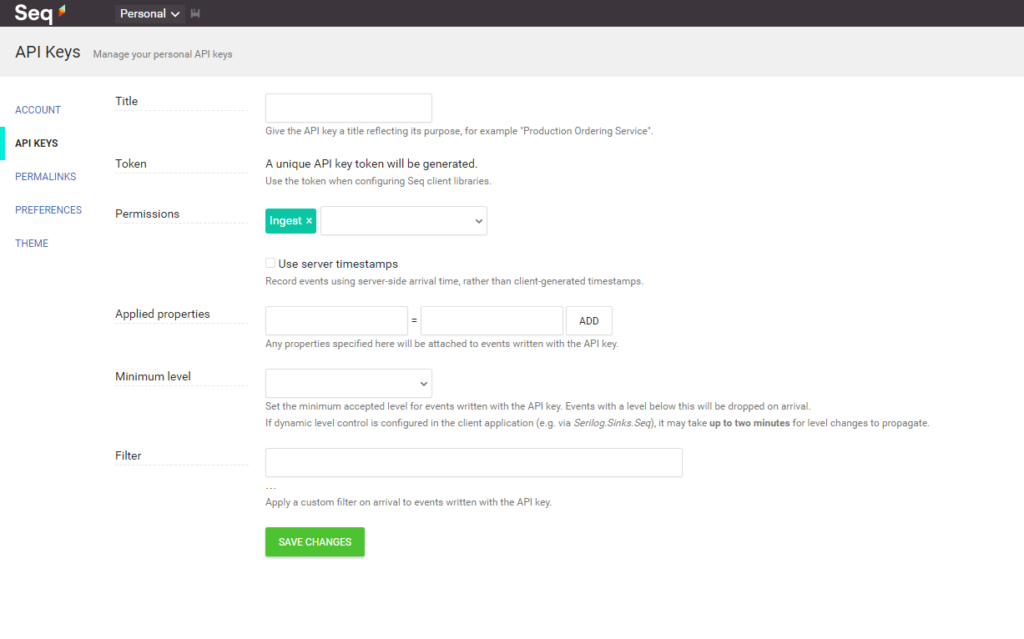This screenshot has height=639, width=1024.
Task: Click the property value field beside equals sign
Action: click(x=491, y=320)
